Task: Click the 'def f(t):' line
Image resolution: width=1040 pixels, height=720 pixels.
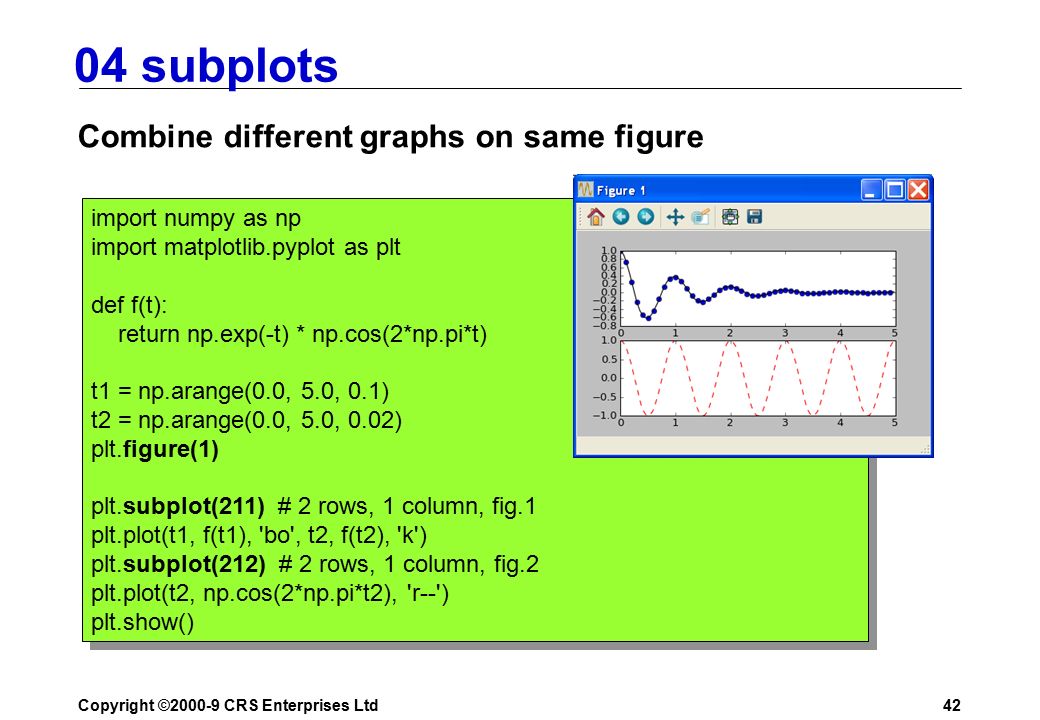Action: pos(129,305)
